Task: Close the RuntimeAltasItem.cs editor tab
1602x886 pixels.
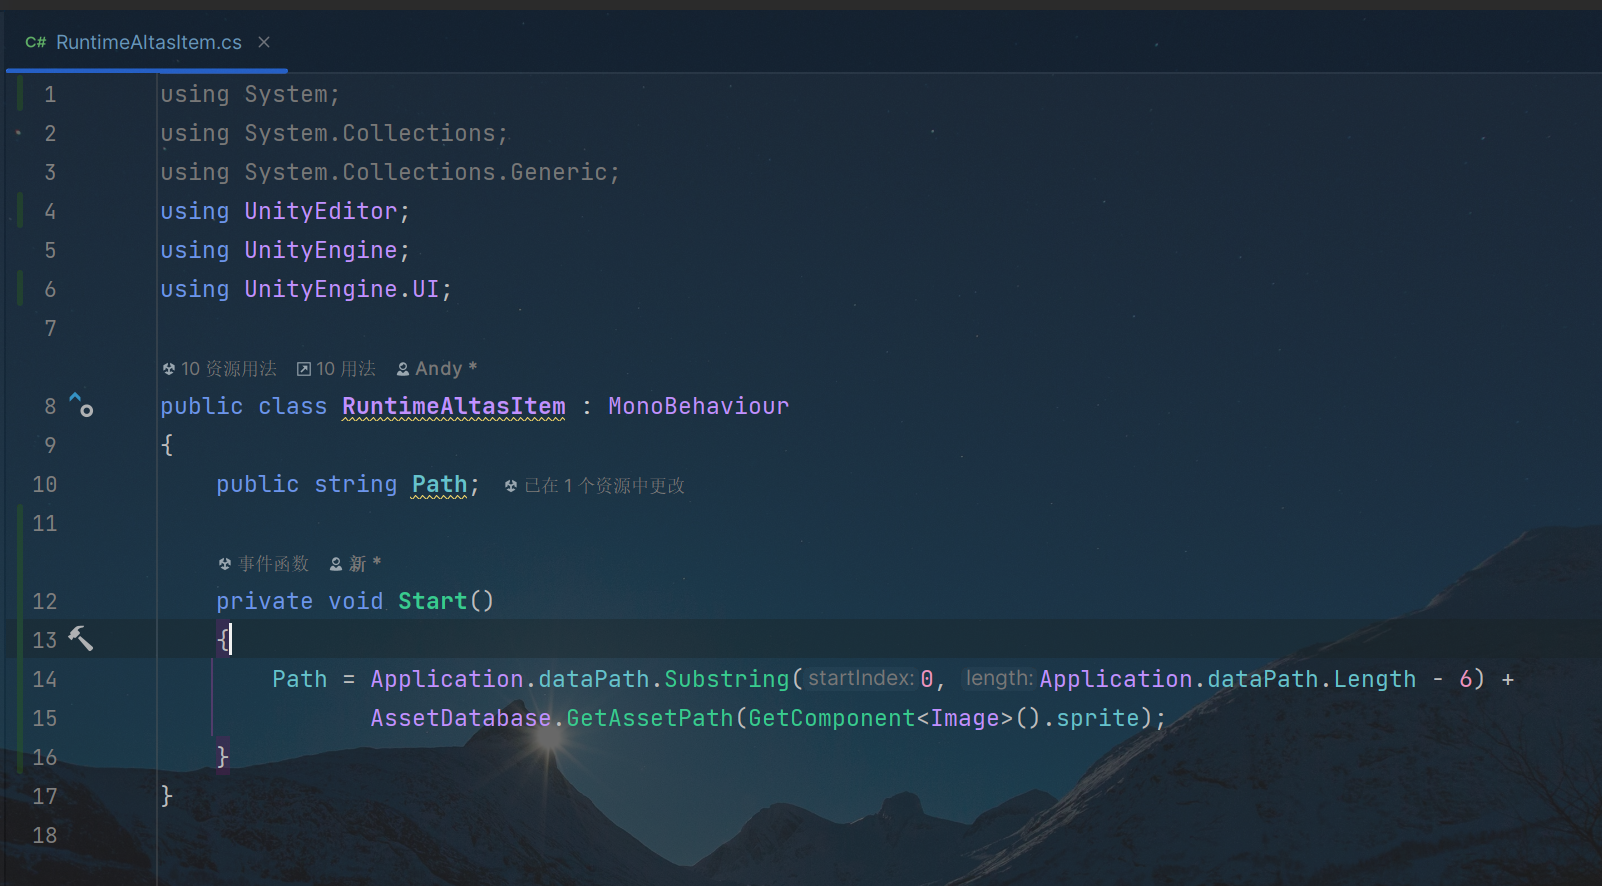Action: [264, 42]
